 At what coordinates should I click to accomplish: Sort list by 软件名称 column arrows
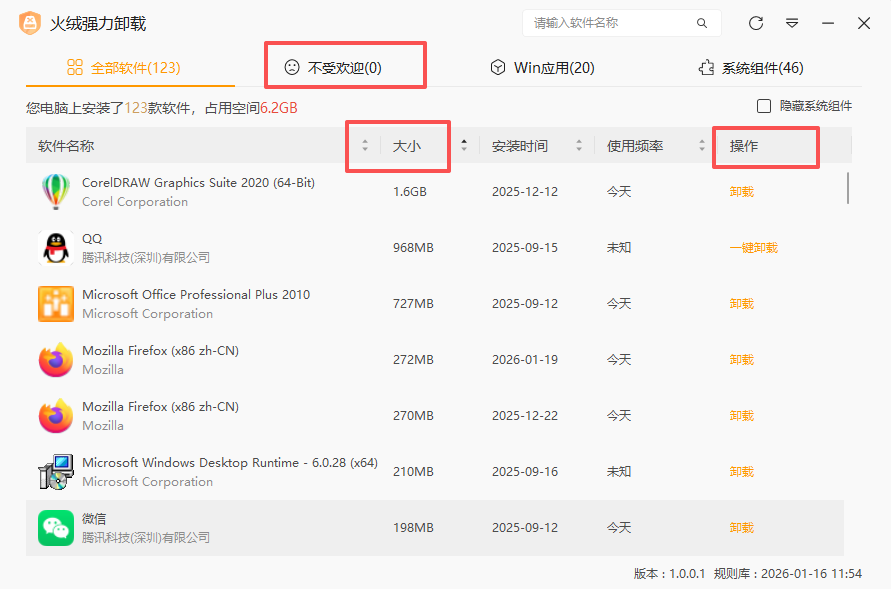coord(365,146)
